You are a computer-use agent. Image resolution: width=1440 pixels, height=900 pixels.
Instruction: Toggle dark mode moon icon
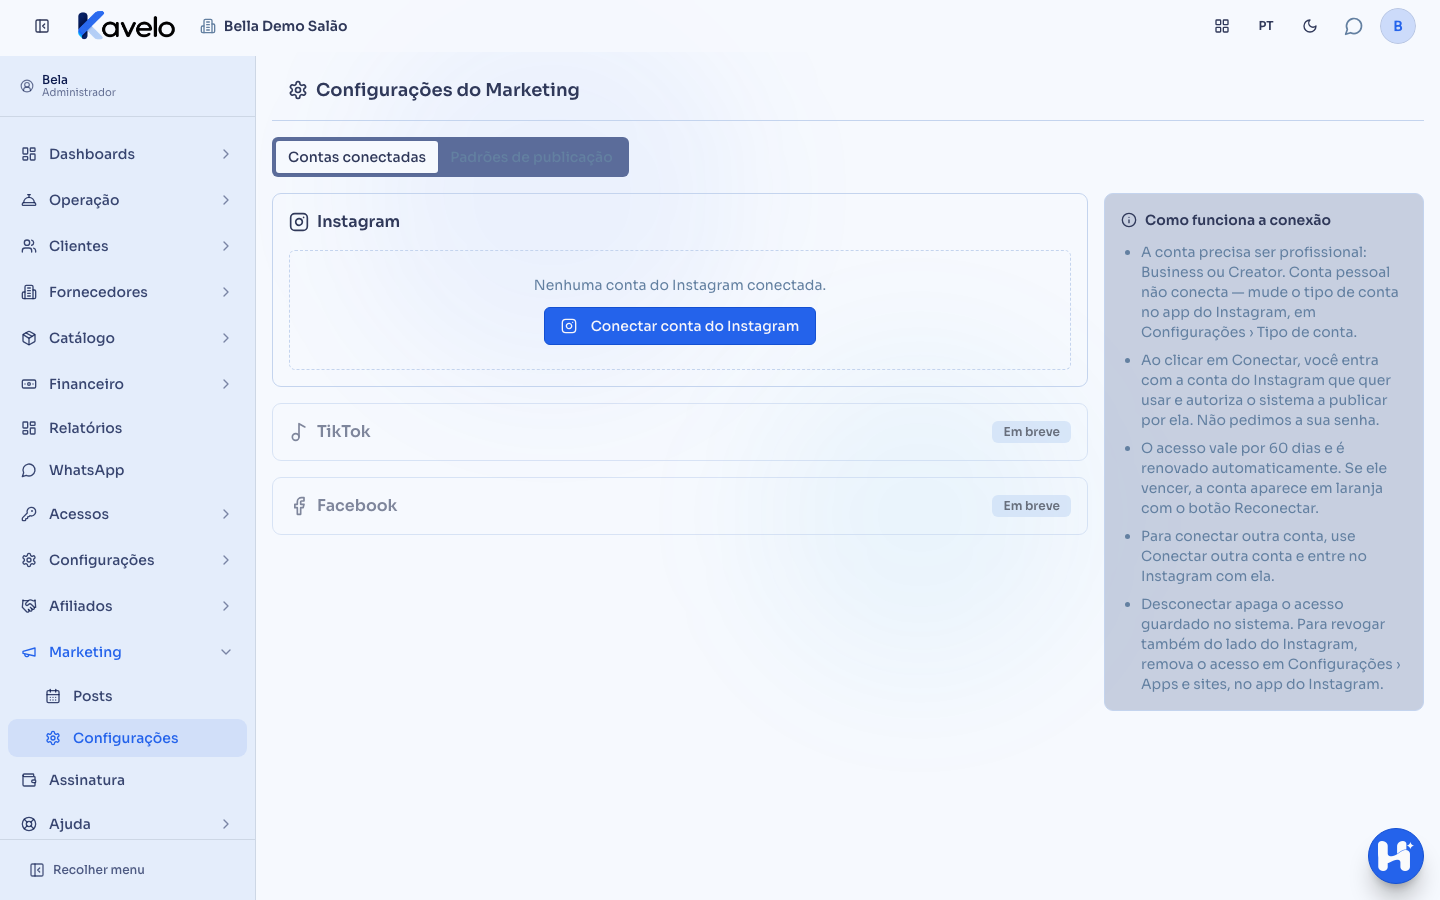pos(1310,26)
